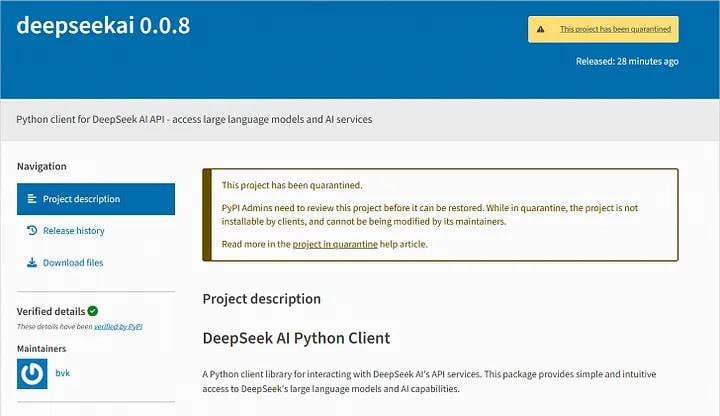Click the 'Verified details' heading

tap(51, 311)
